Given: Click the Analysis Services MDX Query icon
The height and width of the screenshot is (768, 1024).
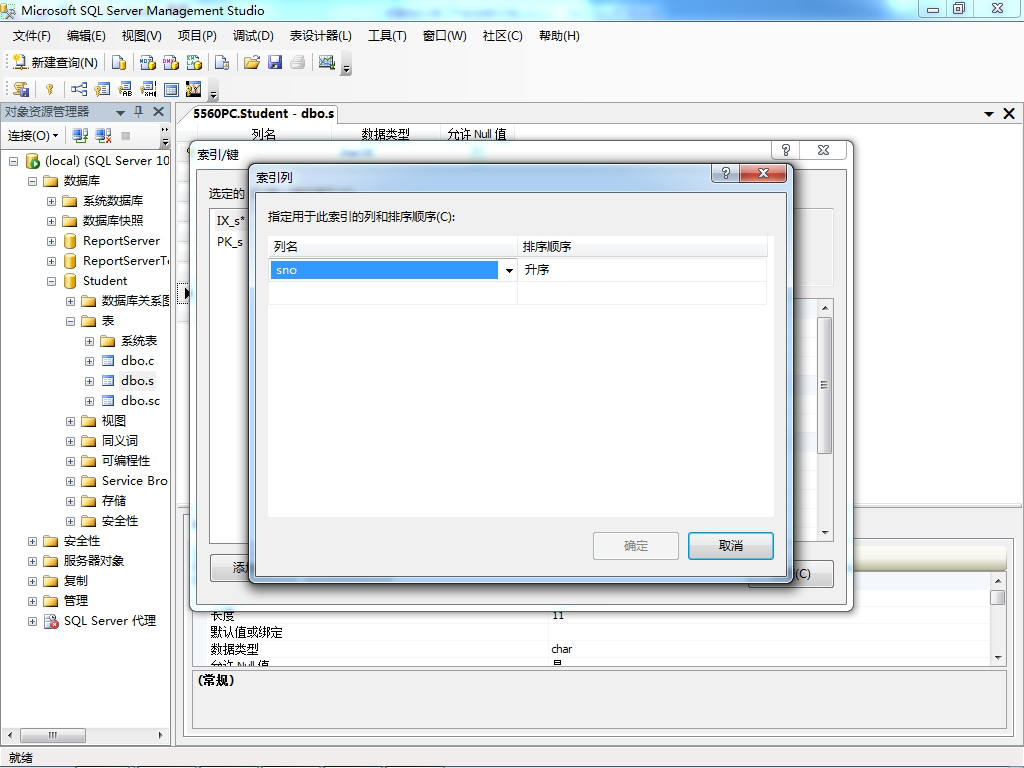Looking at the screenshot, I should tap(148, 62).
